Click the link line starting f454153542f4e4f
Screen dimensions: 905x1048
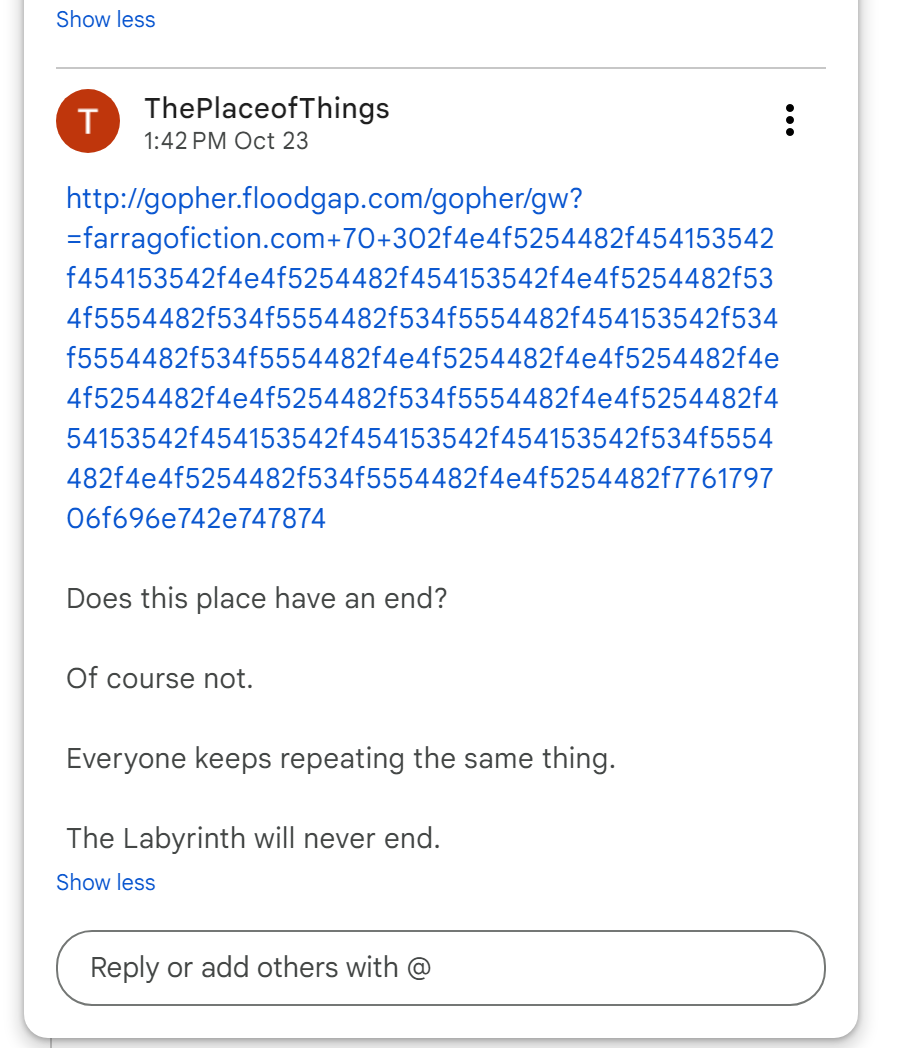420,279
